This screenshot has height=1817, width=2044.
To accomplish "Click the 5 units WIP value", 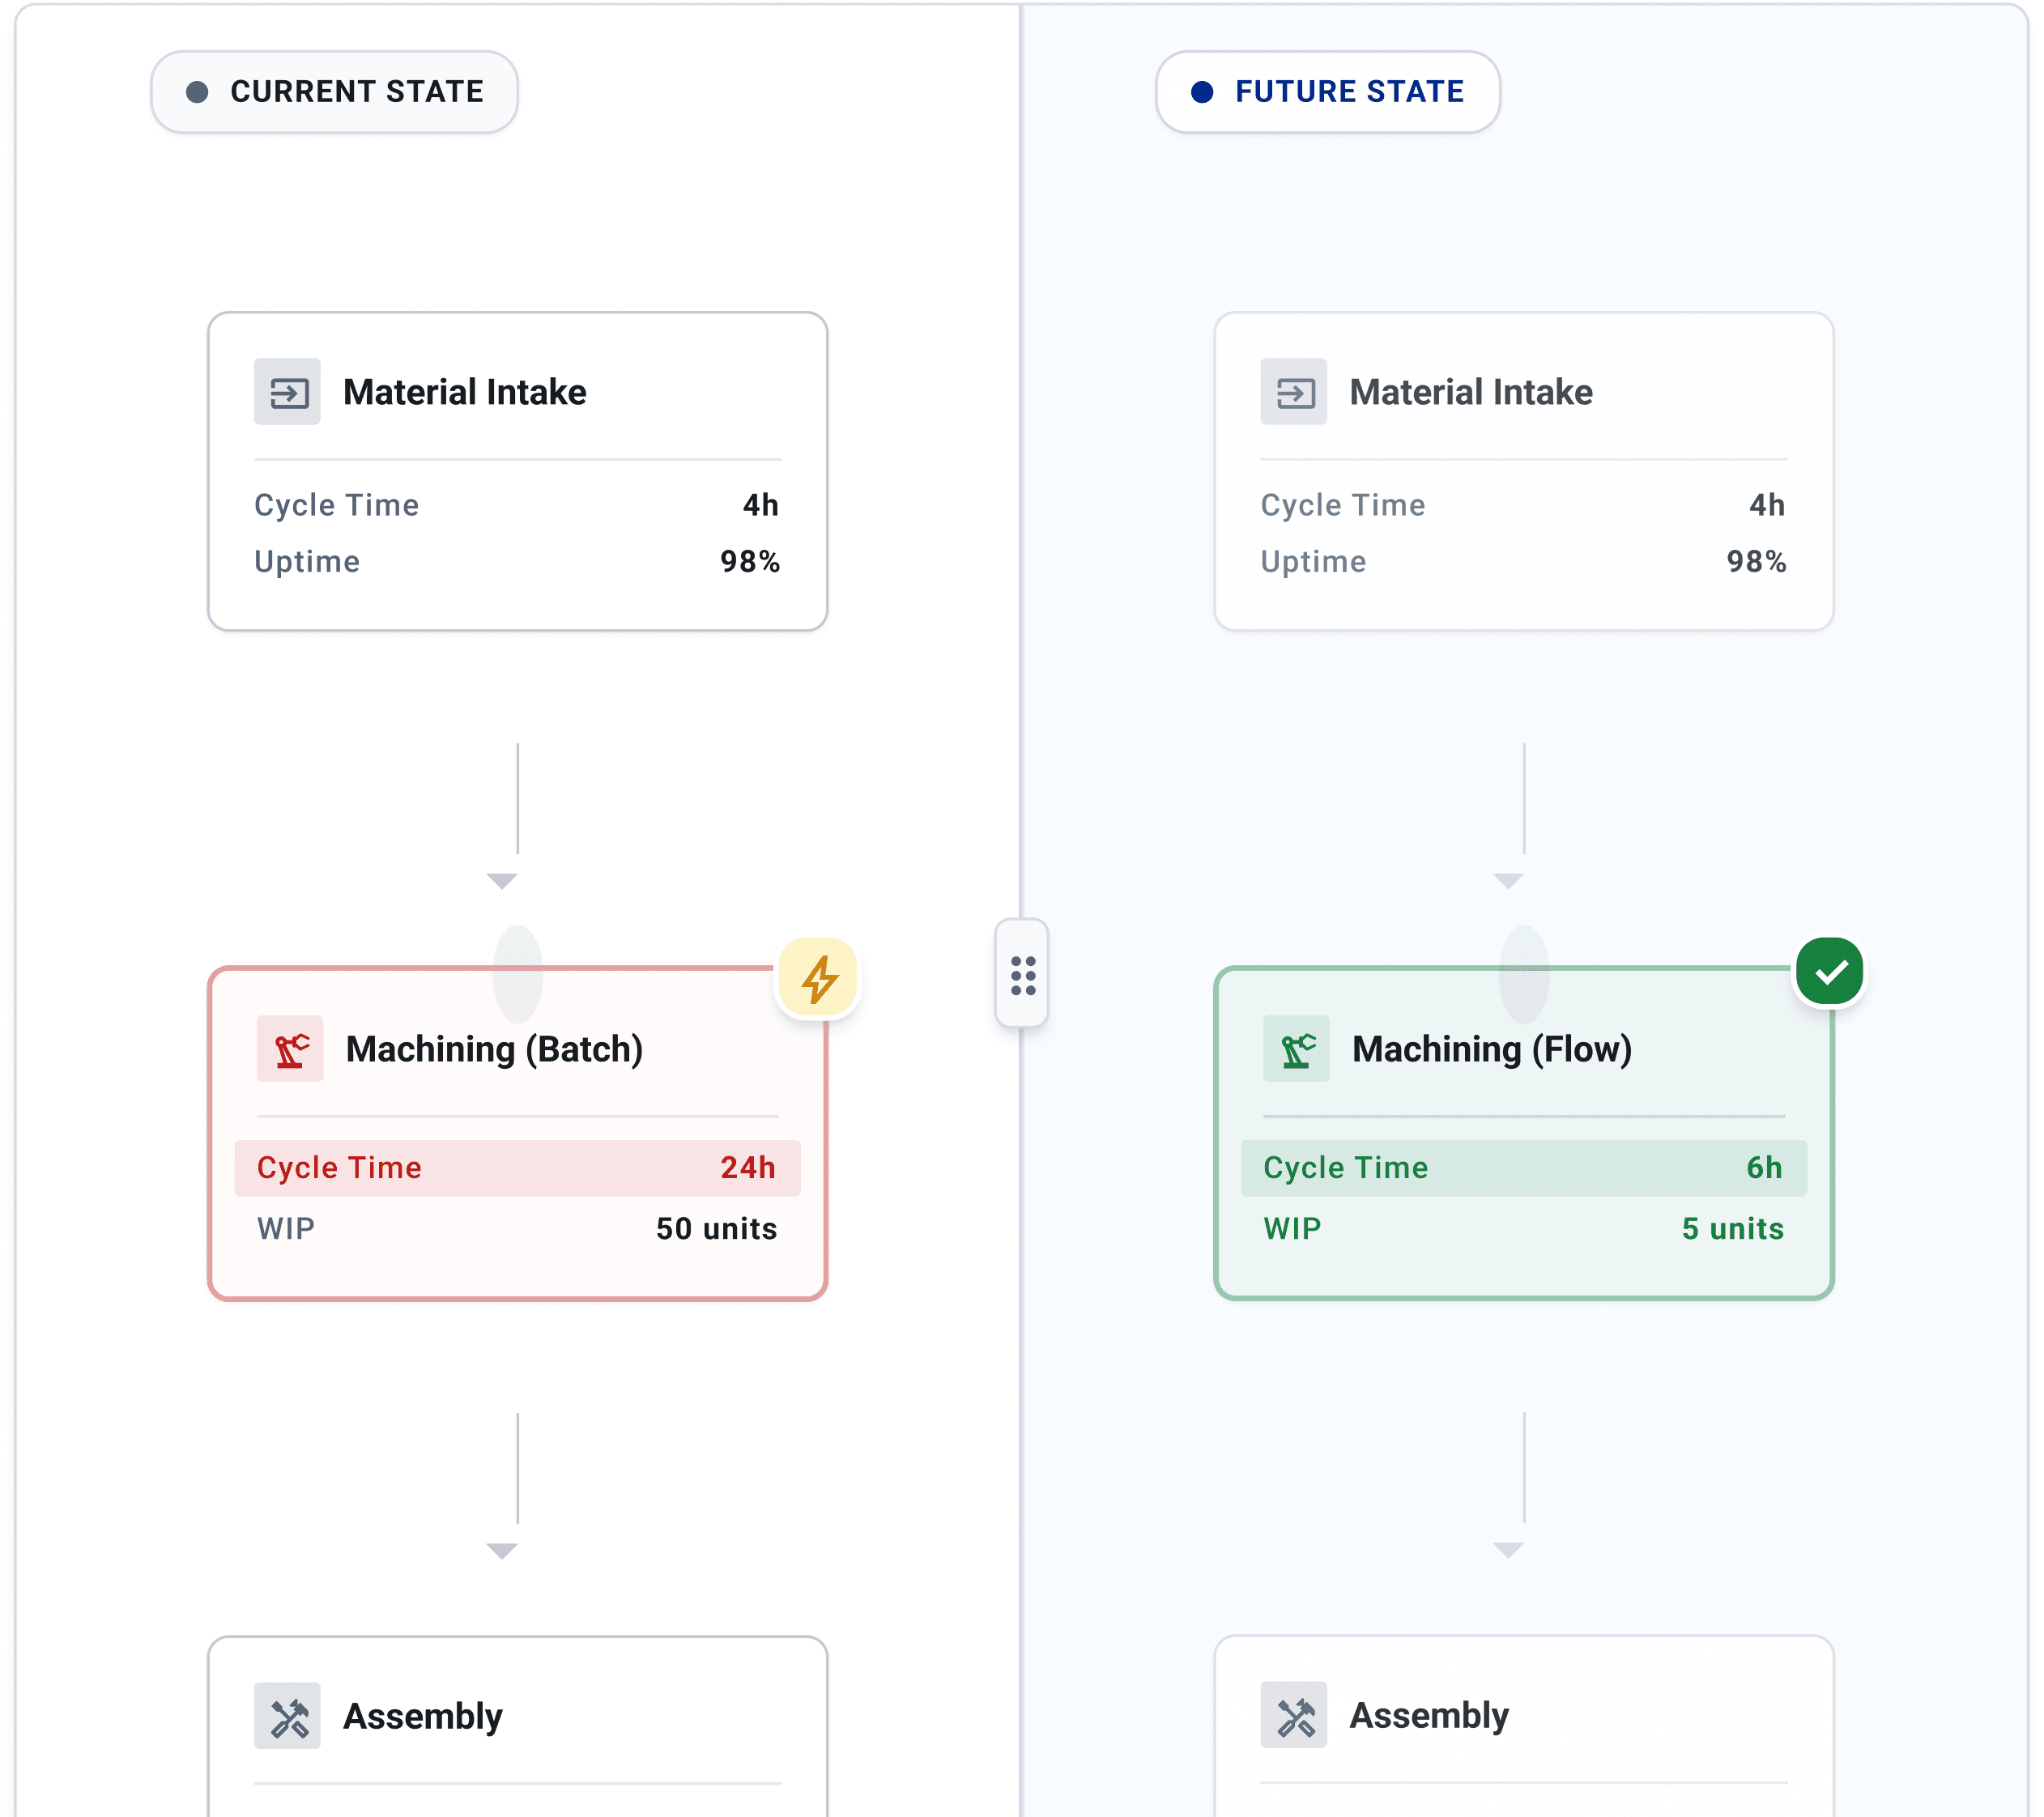I will pyautogui.click(x=1733, y=1229).
